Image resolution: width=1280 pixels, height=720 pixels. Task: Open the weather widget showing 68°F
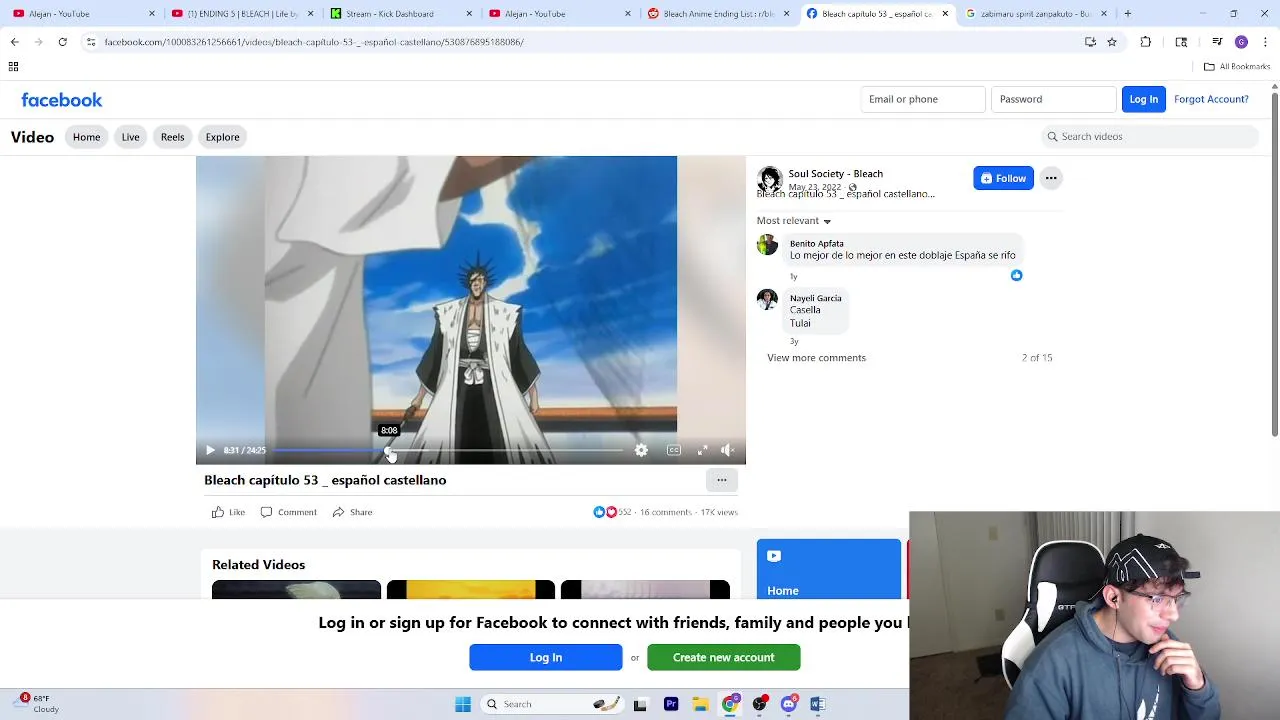(37, 704)
